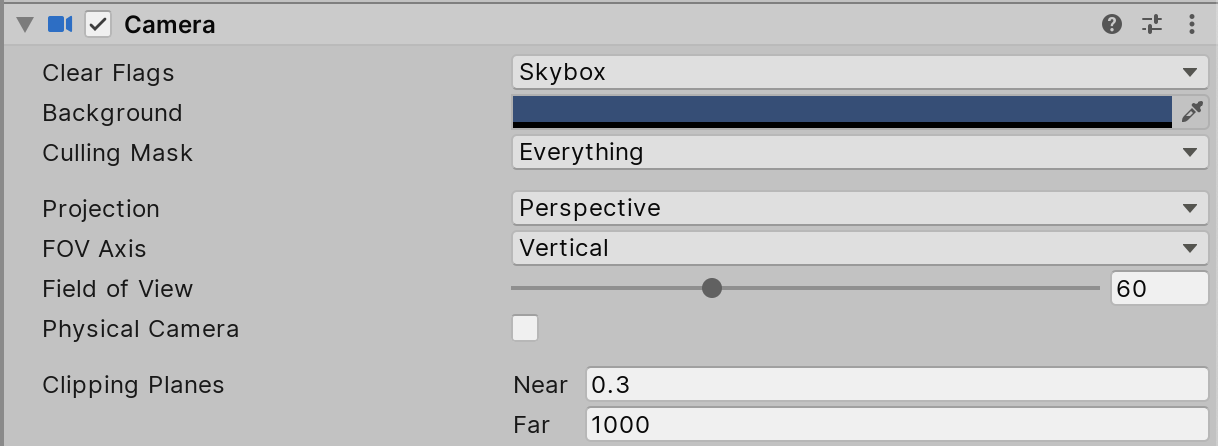Open the Camera component help reference
The width and height of the screenshot is (1218, 446).
pyautogui.click(x=1111, y=24)
